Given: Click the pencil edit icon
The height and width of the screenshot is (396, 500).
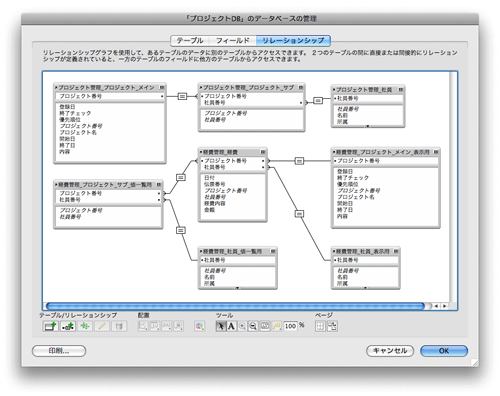Looking at the screenshot, I should point(102,326).
